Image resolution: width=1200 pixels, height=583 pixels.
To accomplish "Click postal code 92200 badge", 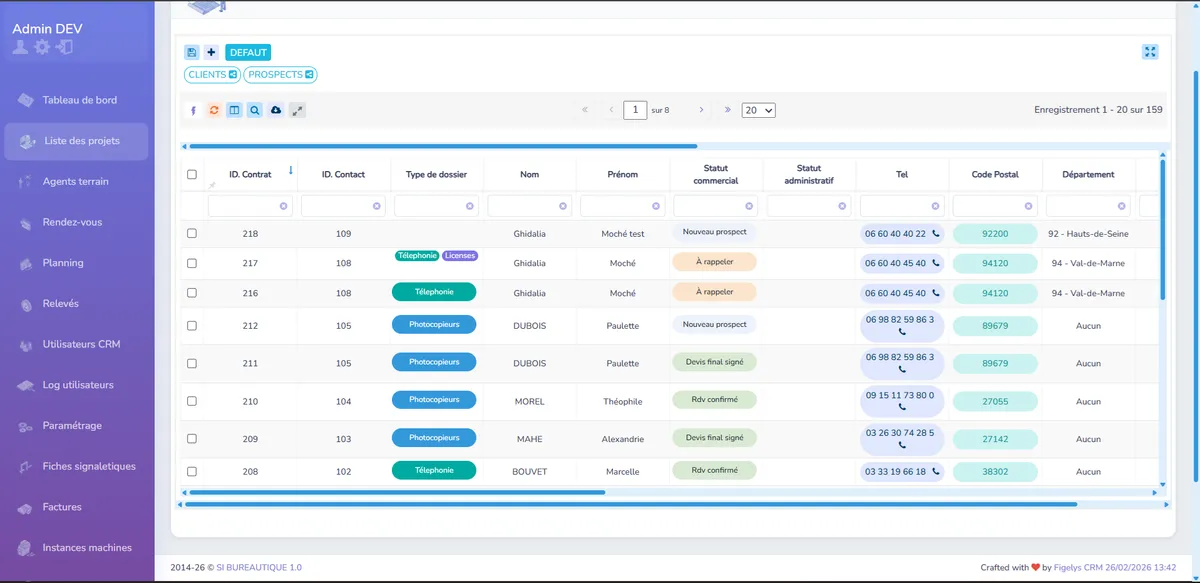I will pyautogui.click(x=995, y=234).
